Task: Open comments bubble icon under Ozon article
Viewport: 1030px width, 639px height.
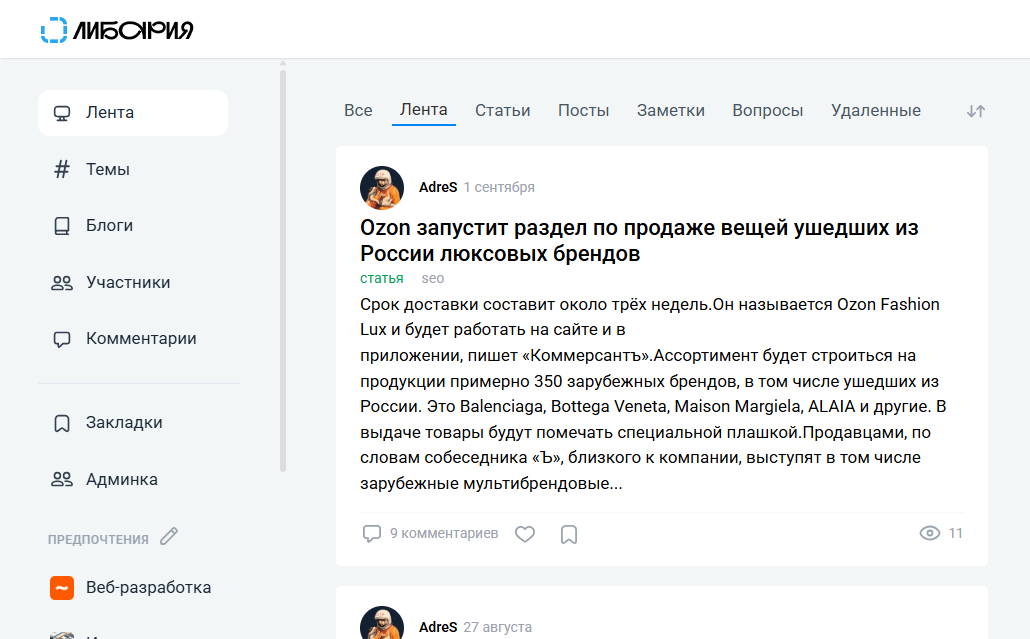Action: click(372, 533)
